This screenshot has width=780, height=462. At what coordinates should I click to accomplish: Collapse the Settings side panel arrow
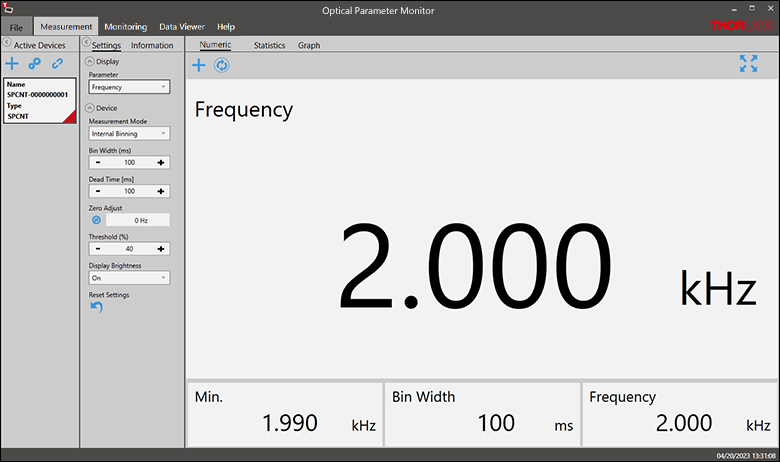click(85, 45)
